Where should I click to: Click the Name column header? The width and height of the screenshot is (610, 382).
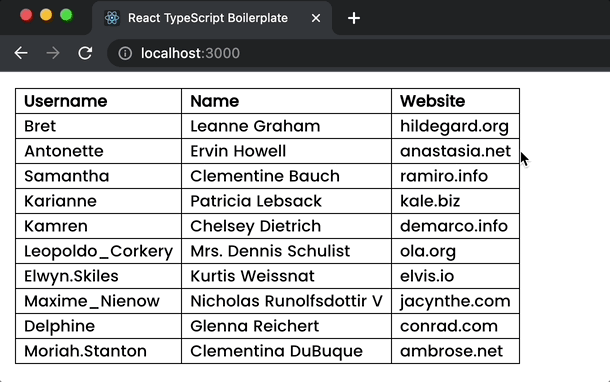click(286, 101)
